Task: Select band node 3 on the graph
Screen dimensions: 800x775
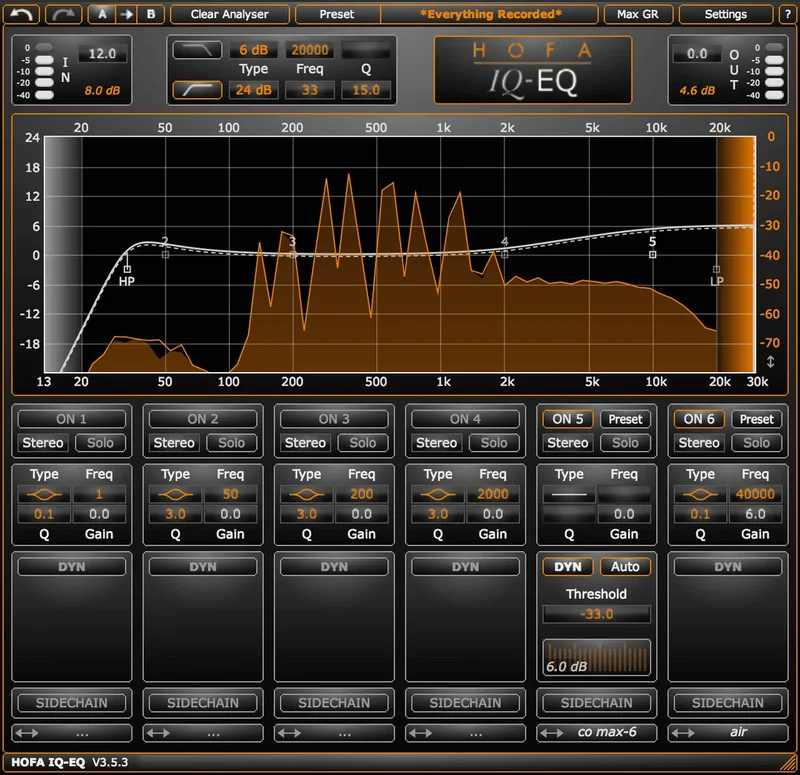Action: 292,254
